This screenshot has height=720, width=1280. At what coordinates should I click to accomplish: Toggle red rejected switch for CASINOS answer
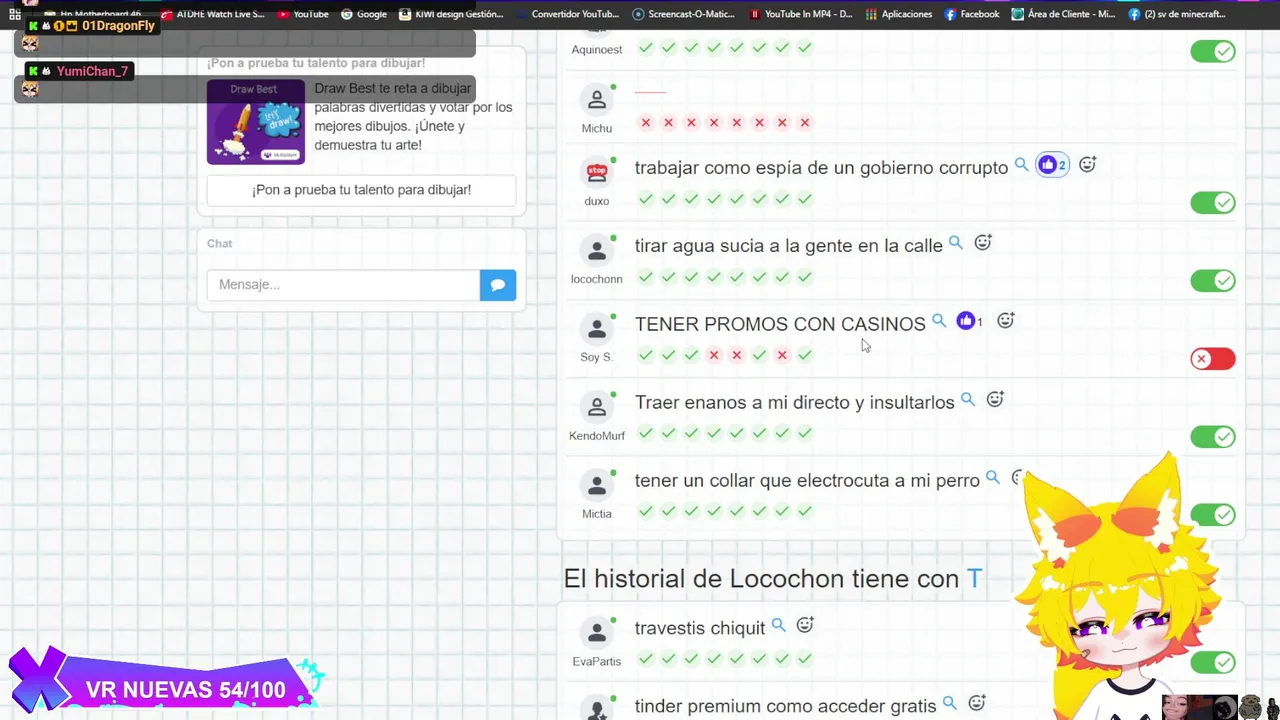click(x=1213, y=359)
